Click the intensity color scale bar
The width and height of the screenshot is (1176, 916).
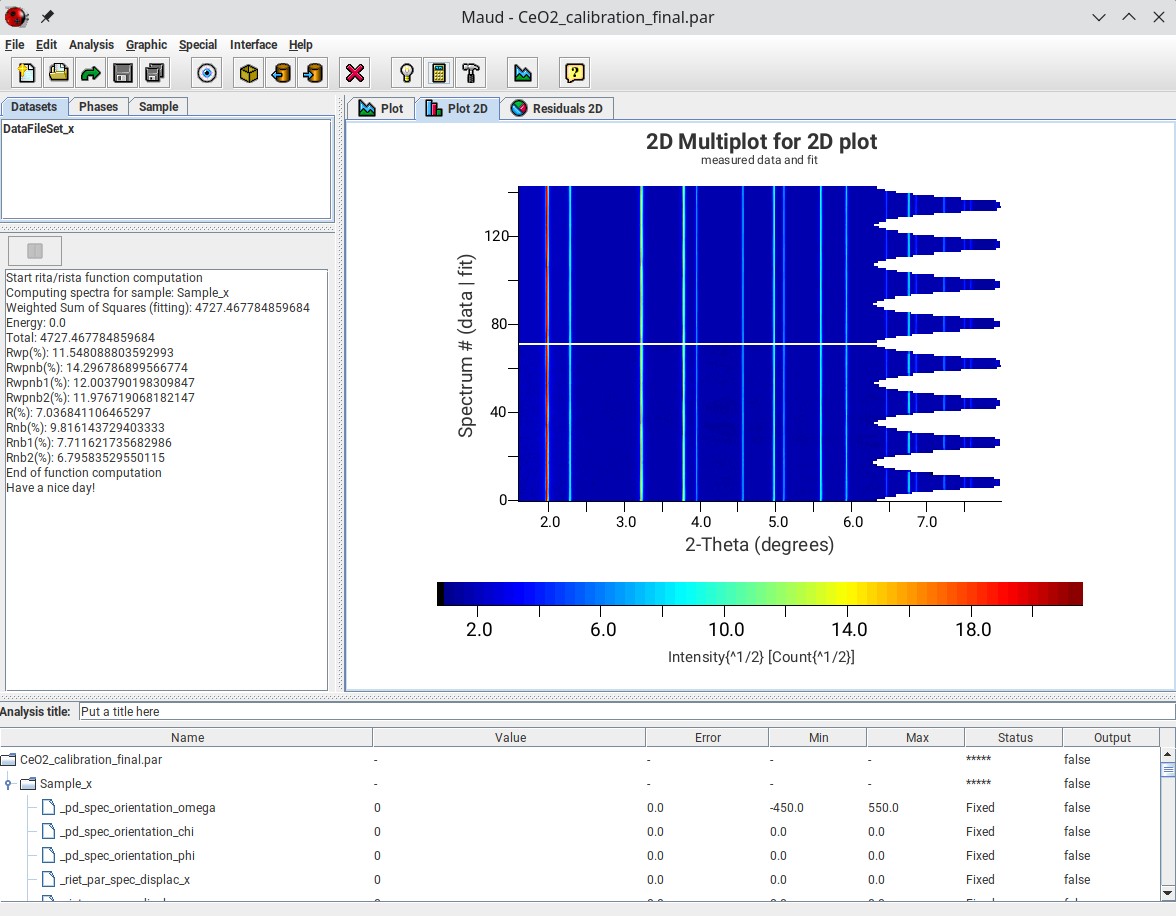760,594
